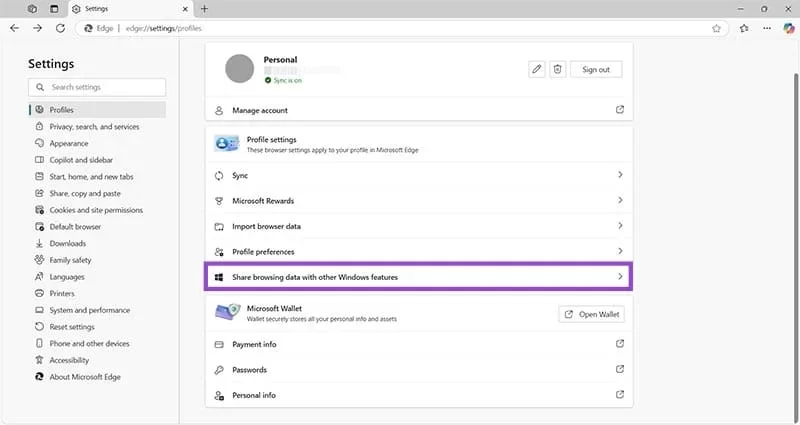This screenshot has width=800, height=425.
Task: Select Privacy, search, and services in sidebar
Action: (x=94, y=127)
